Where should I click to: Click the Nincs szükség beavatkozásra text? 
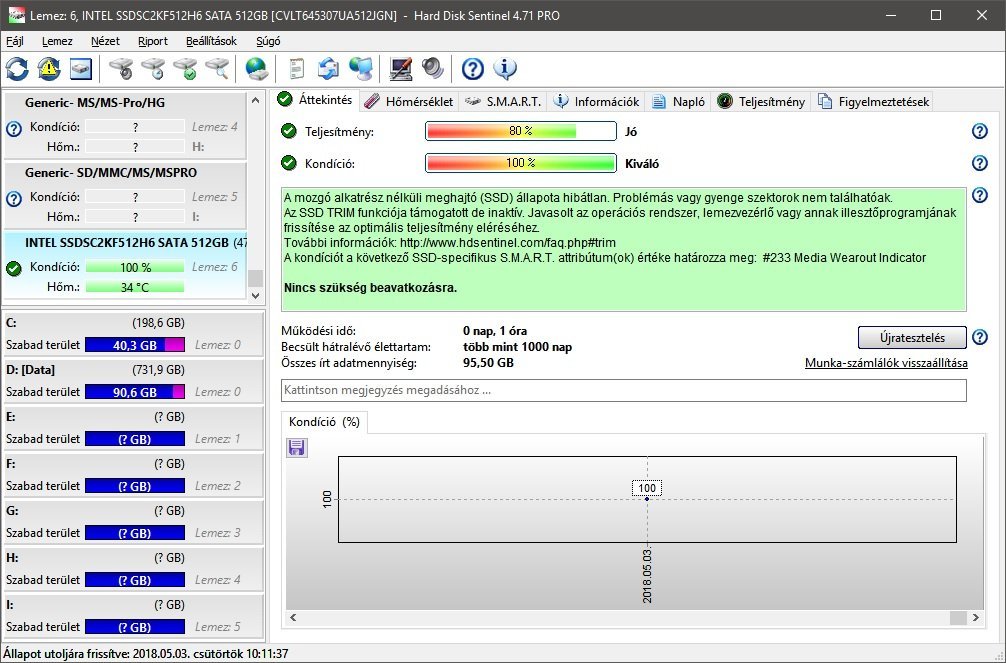click(x=370, y=288)
